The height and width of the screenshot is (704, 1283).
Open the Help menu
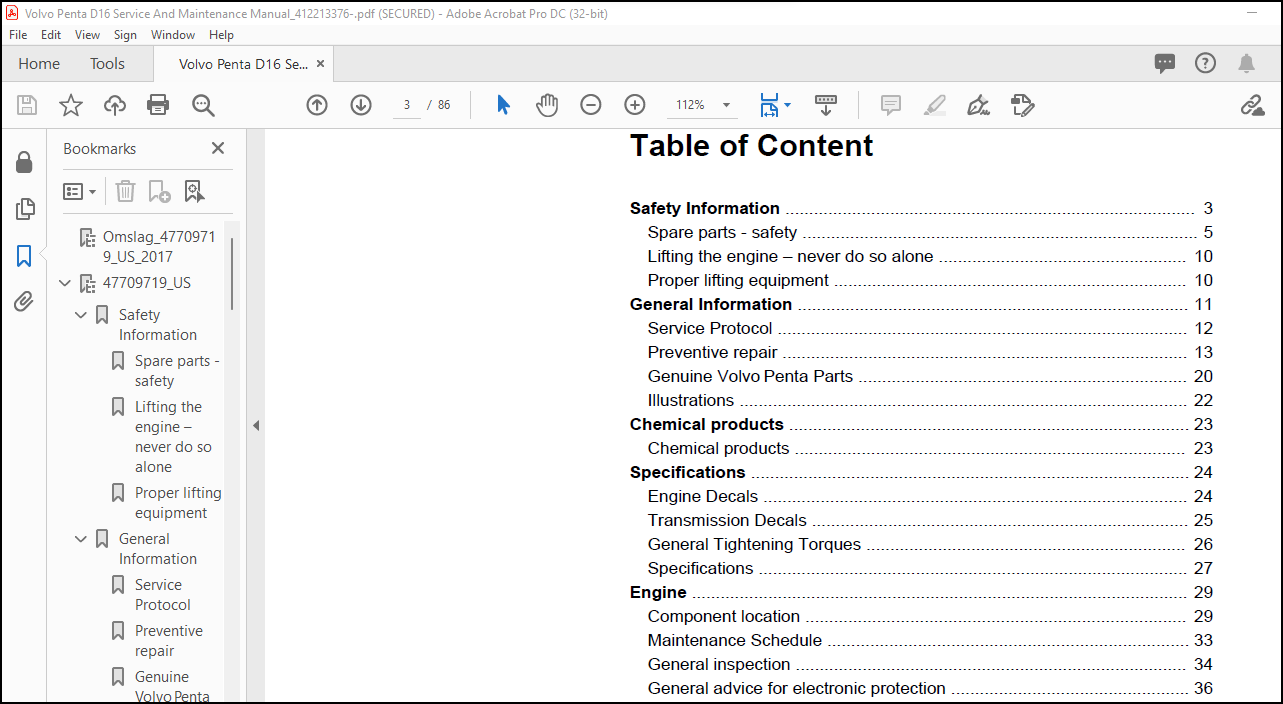coord(221,34)
